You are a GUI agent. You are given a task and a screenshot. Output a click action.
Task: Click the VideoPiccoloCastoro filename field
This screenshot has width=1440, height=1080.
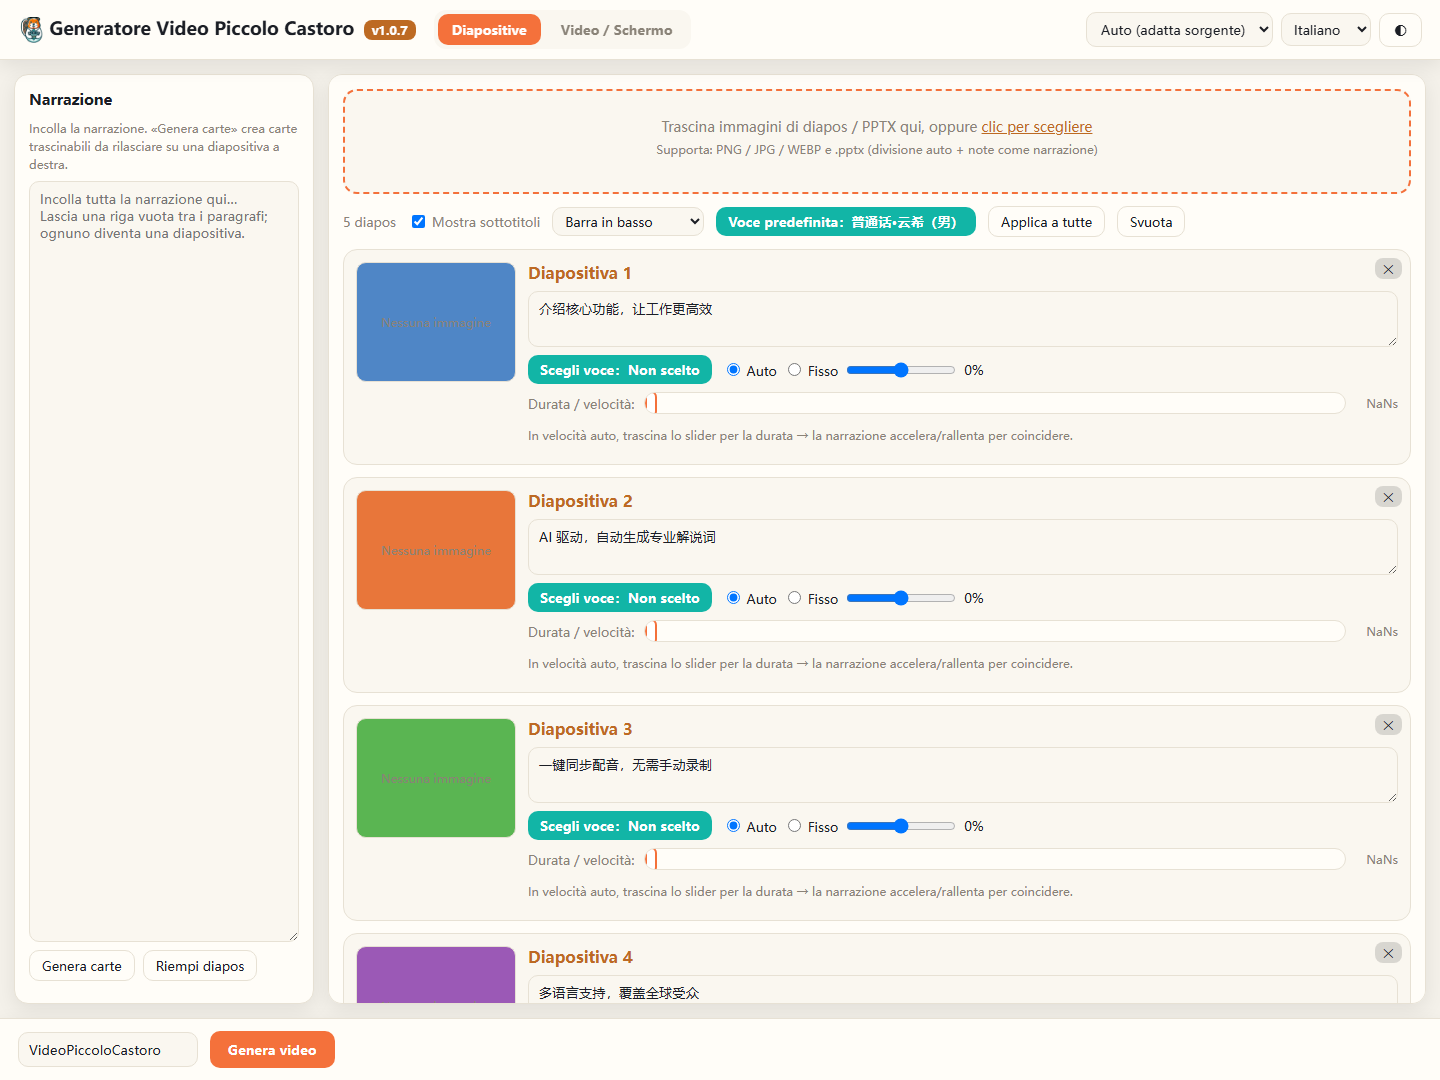pos(108,1050)
